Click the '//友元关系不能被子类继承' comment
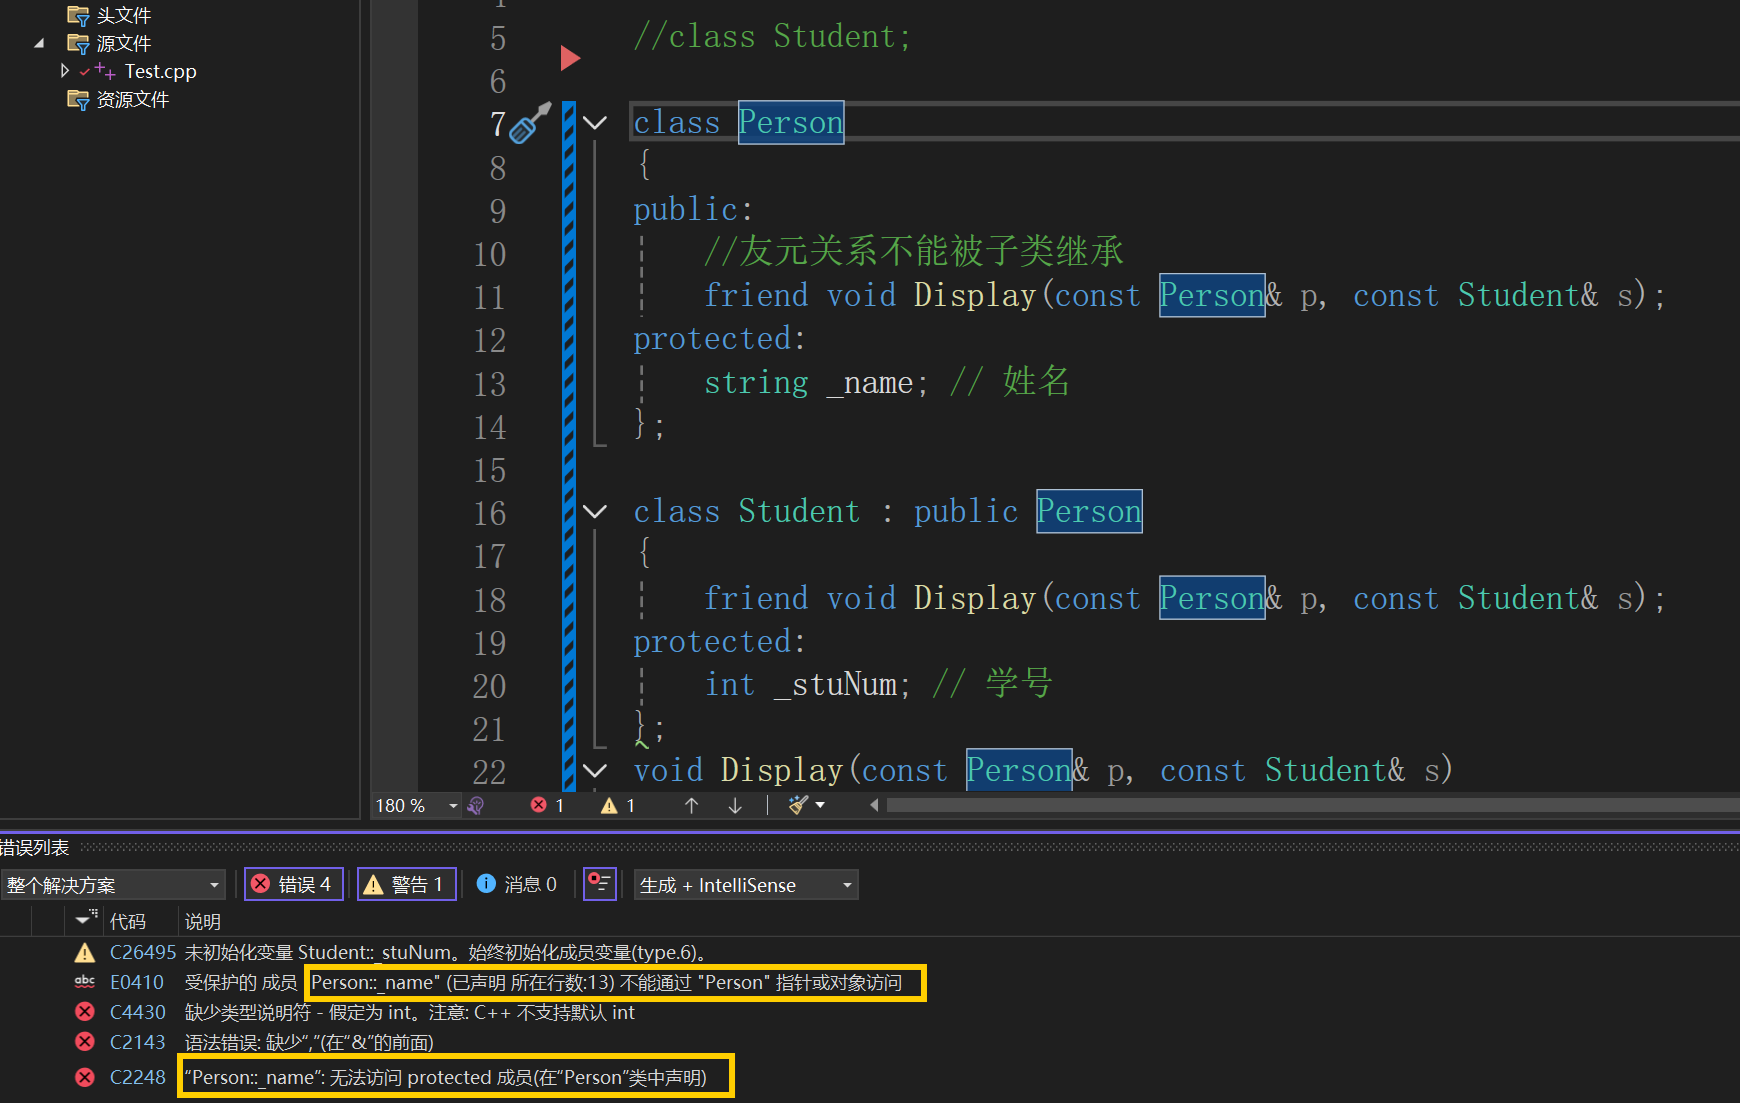 914,251
